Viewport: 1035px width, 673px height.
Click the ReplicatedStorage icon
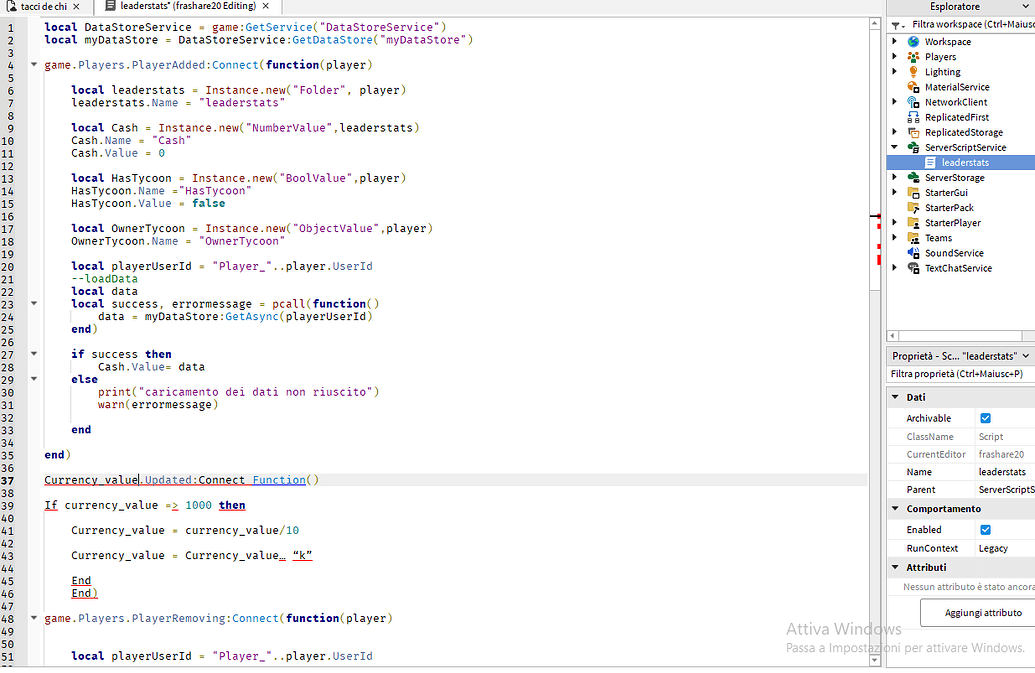[x=914, y=133]
